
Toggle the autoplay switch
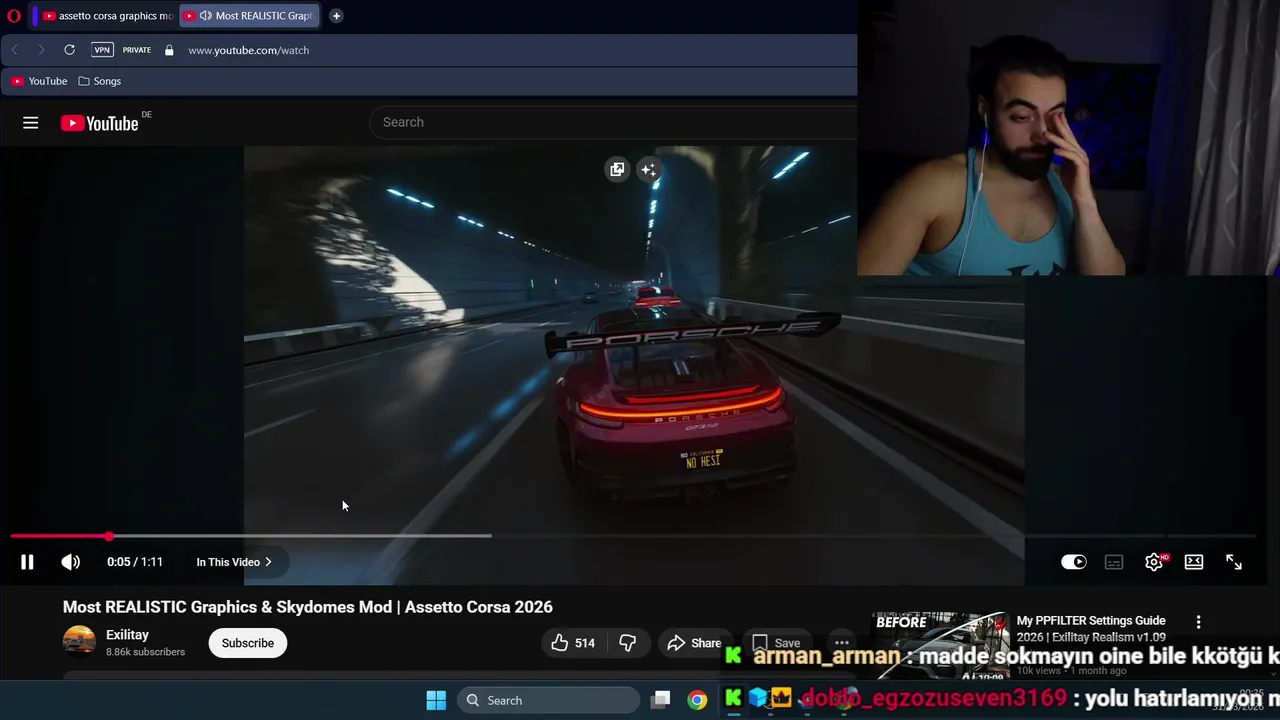(x=1073, y=562)
